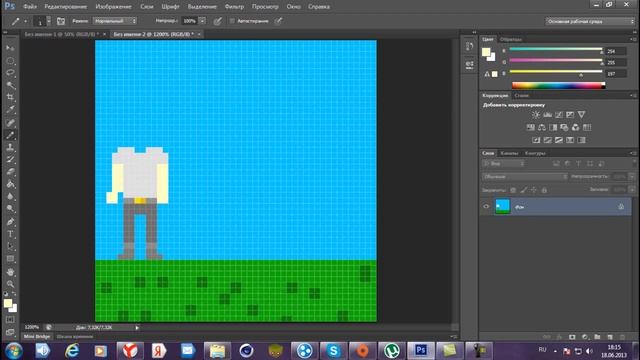Open the brush preset picker dropdown

(x=49, y=21)
